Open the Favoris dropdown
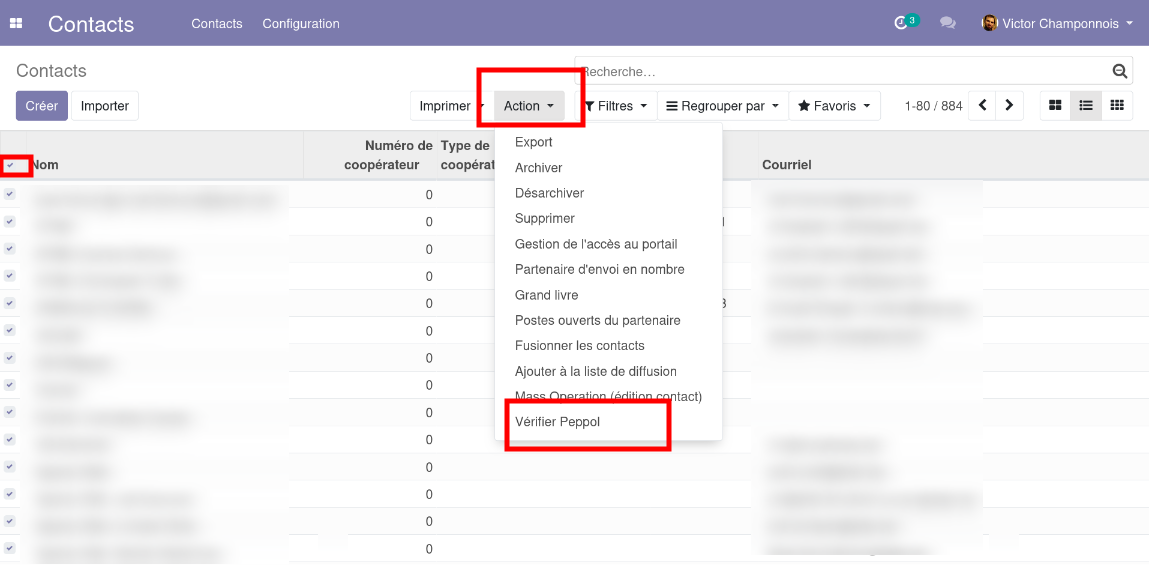 (834, 106)
